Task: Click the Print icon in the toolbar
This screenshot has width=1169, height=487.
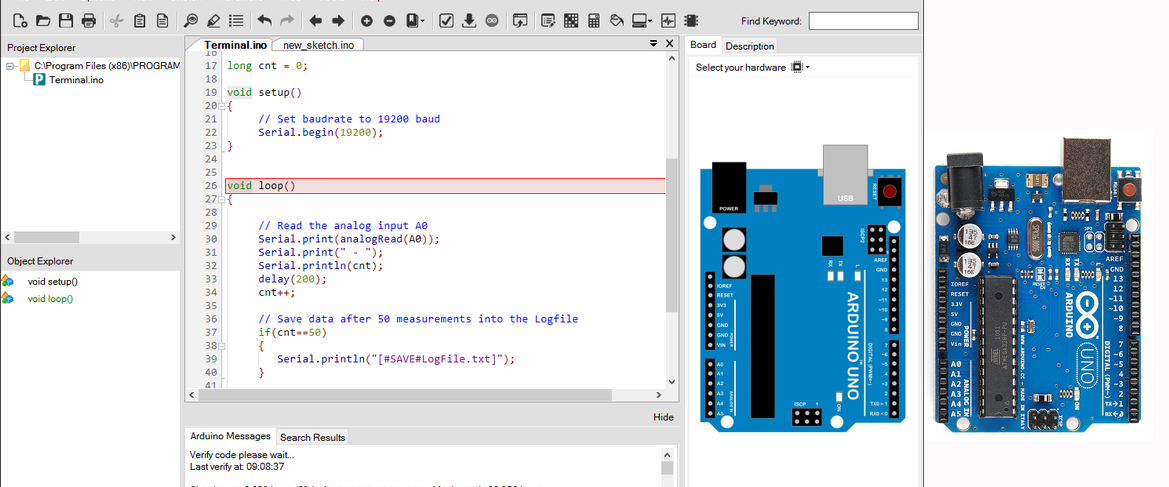Action: [89, 21]
